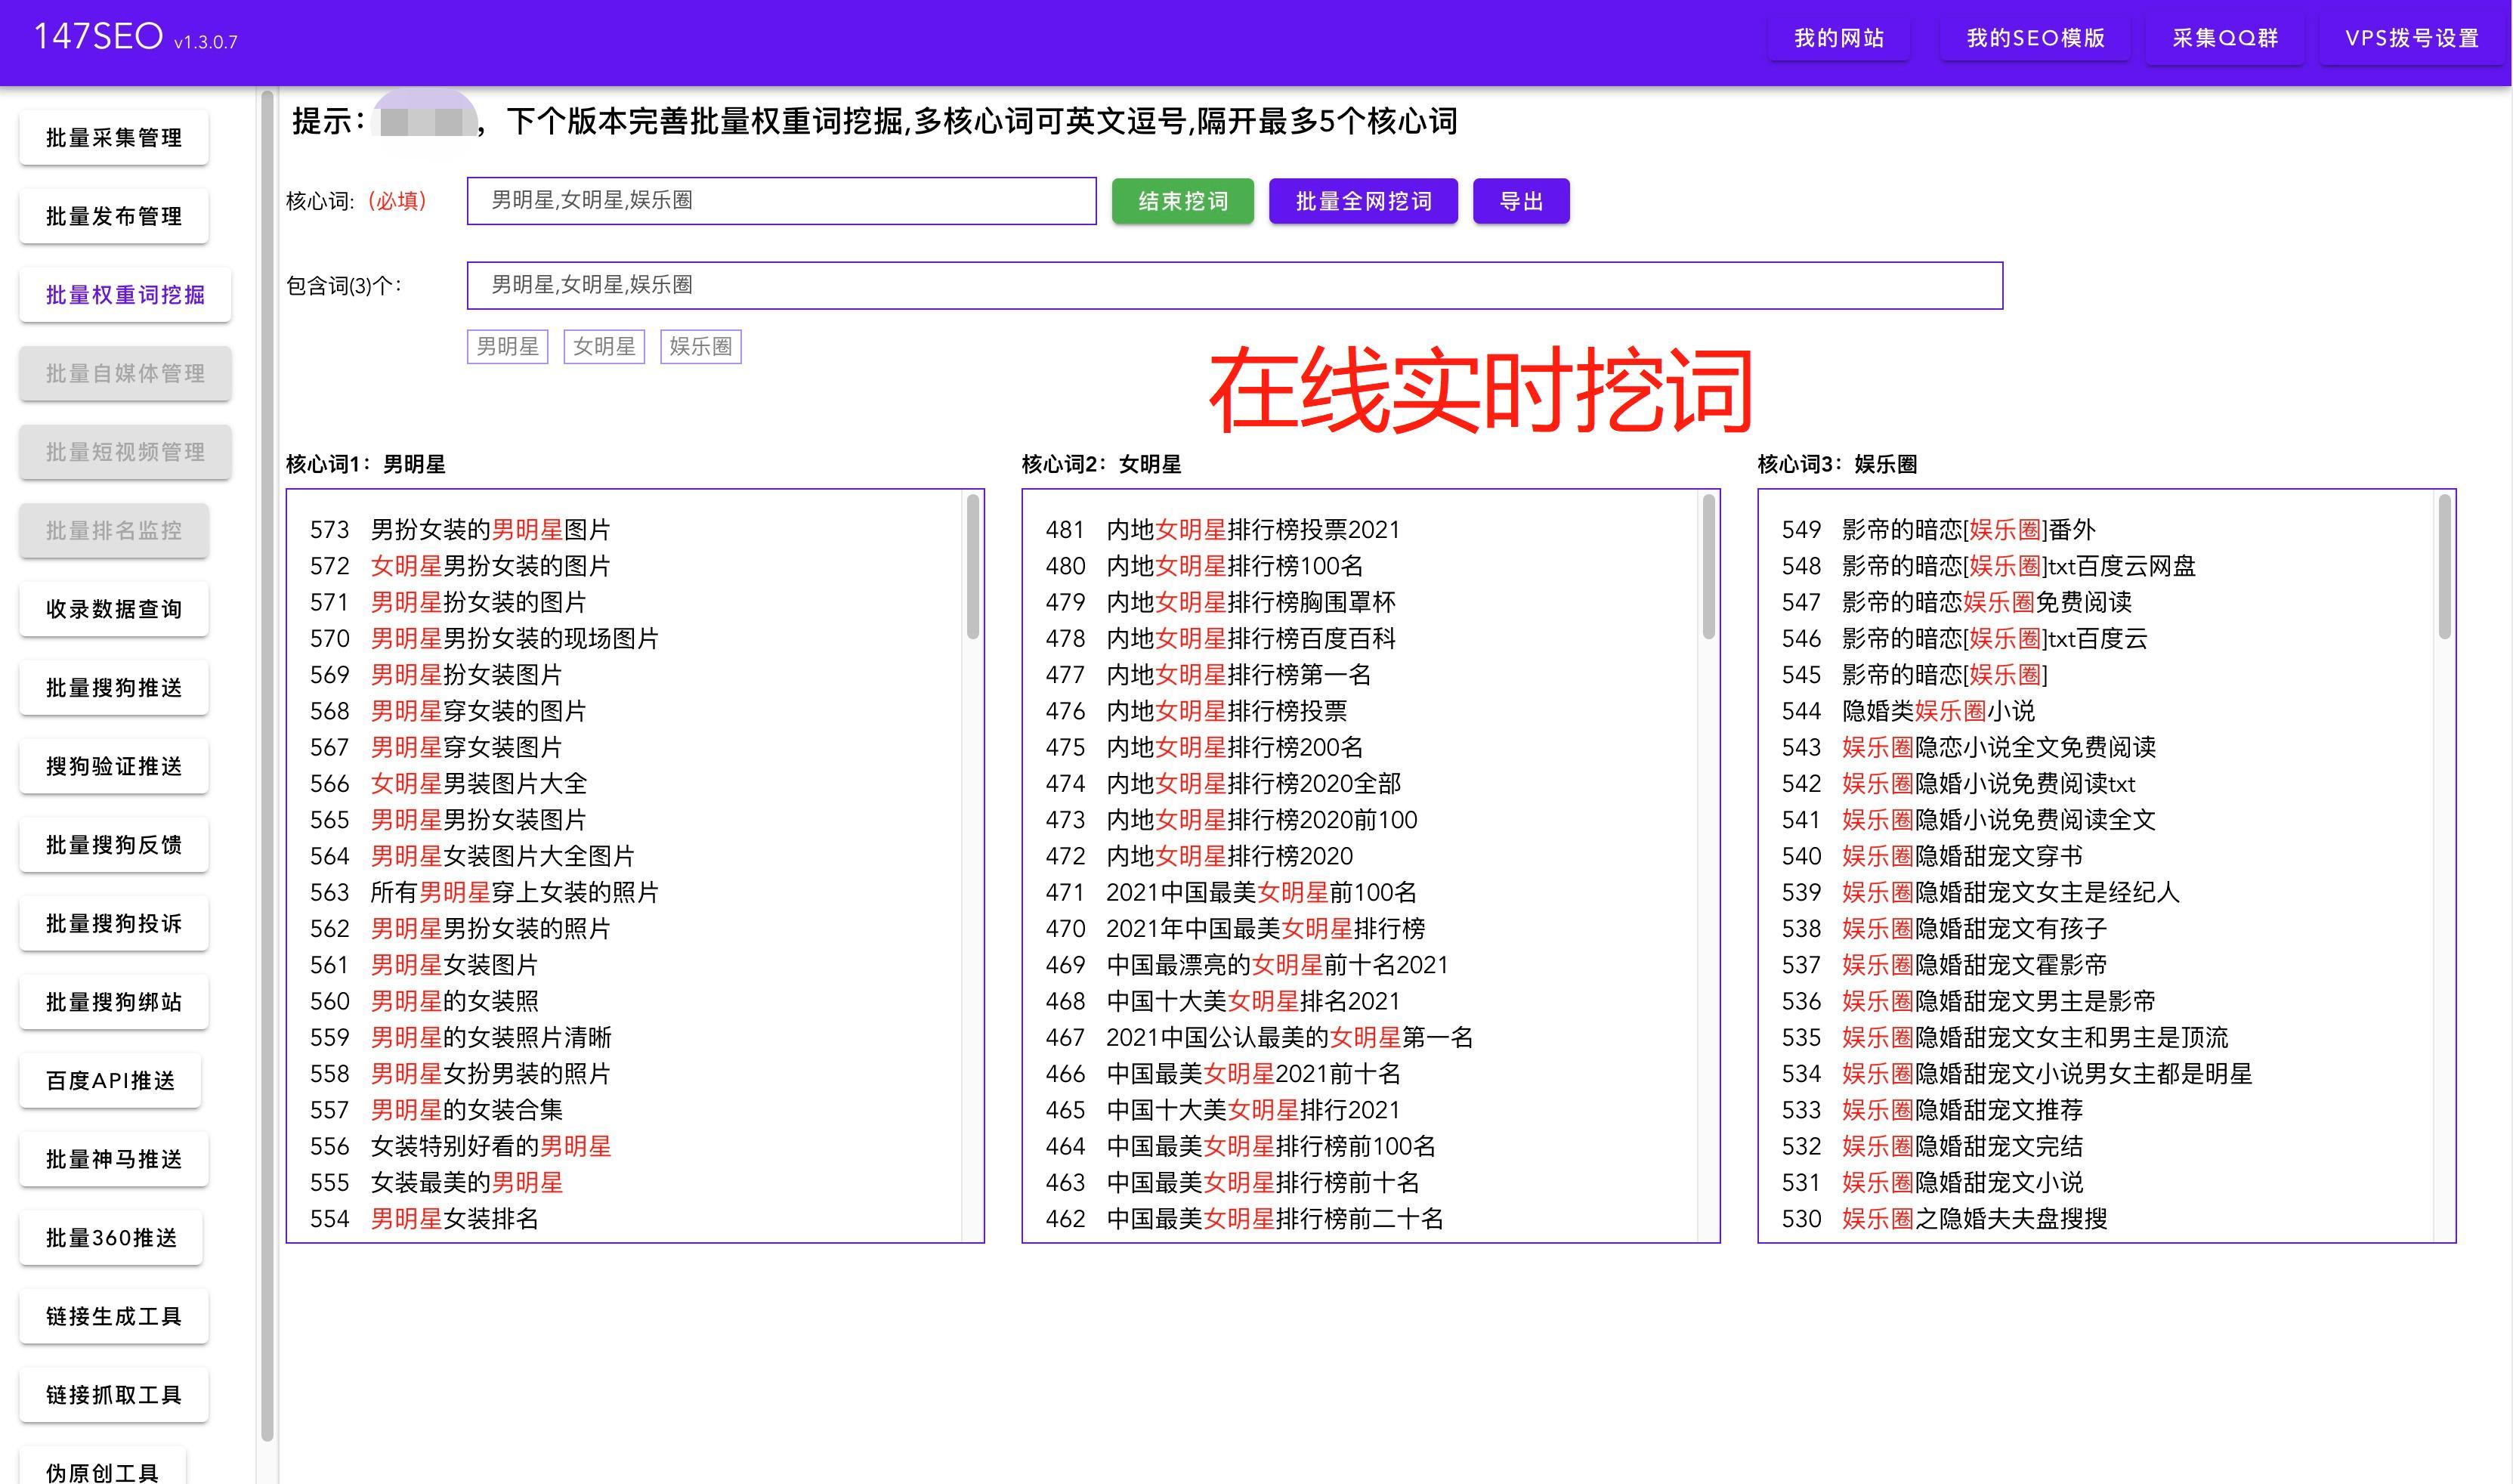Click the 批量采集管理 icon
This screenshot has width=2513, height=1484.
(x=124, y=136)
